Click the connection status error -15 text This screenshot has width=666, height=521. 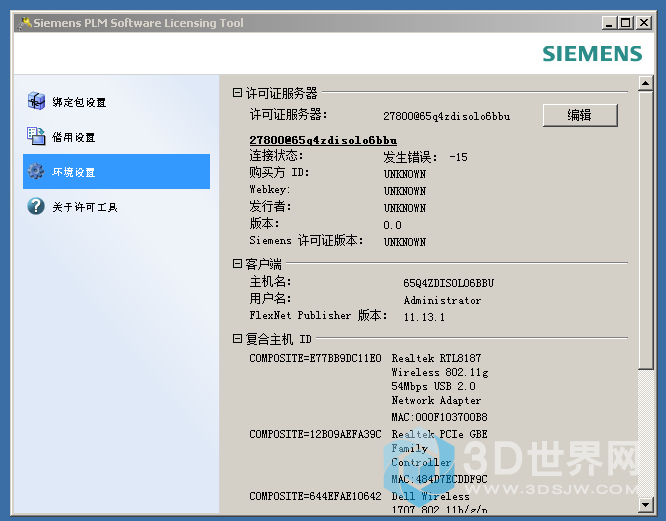425,157
